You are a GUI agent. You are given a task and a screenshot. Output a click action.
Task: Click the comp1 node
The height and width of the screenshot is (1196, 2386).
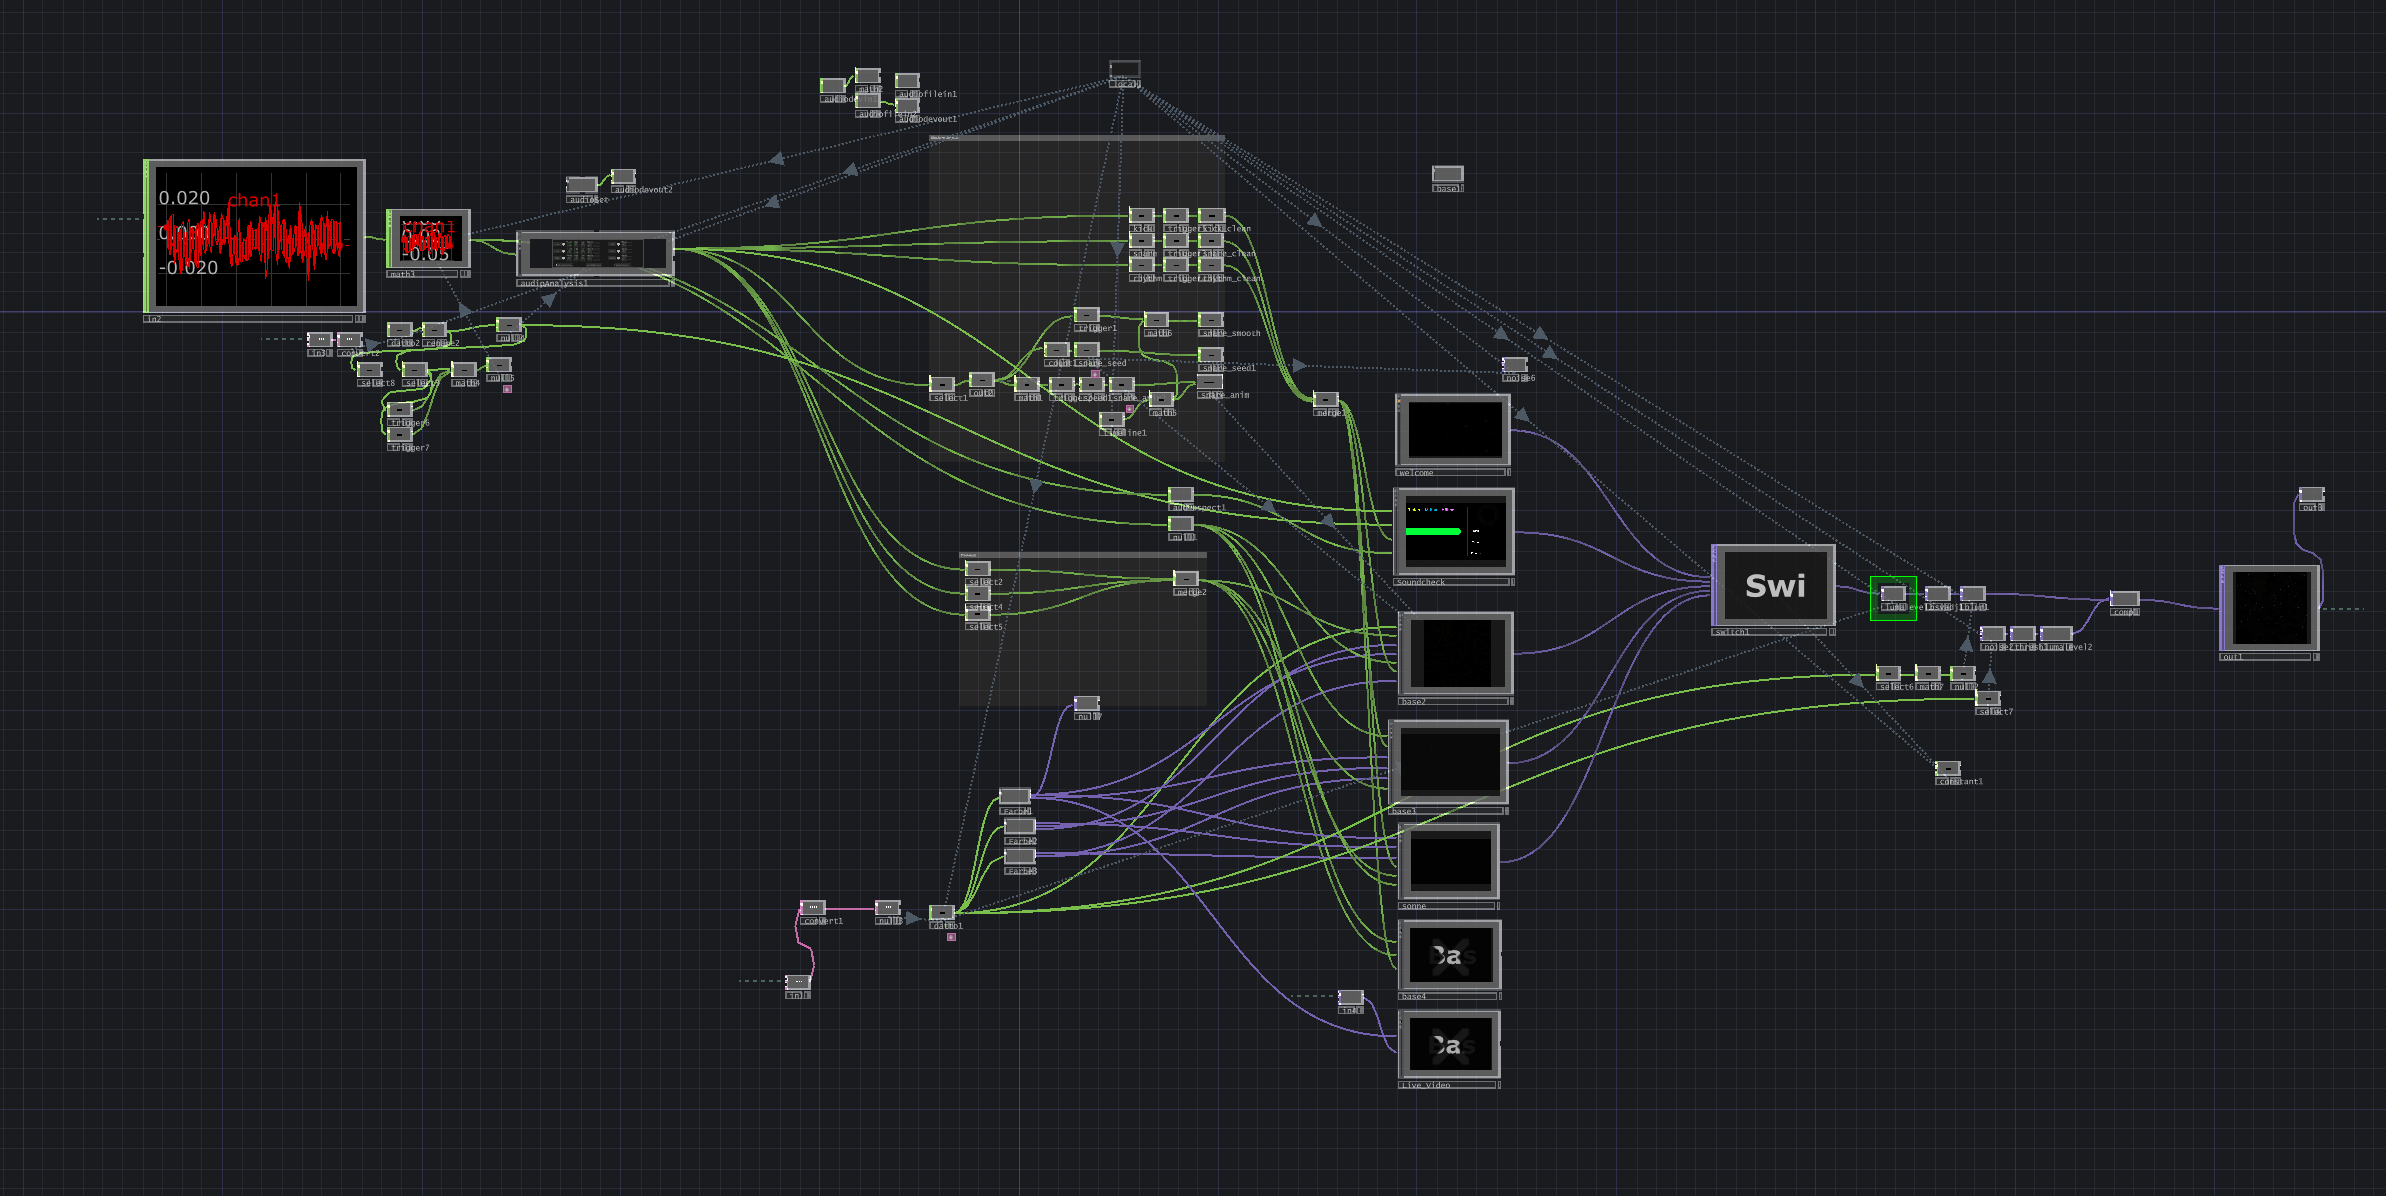pos(2125,599)
